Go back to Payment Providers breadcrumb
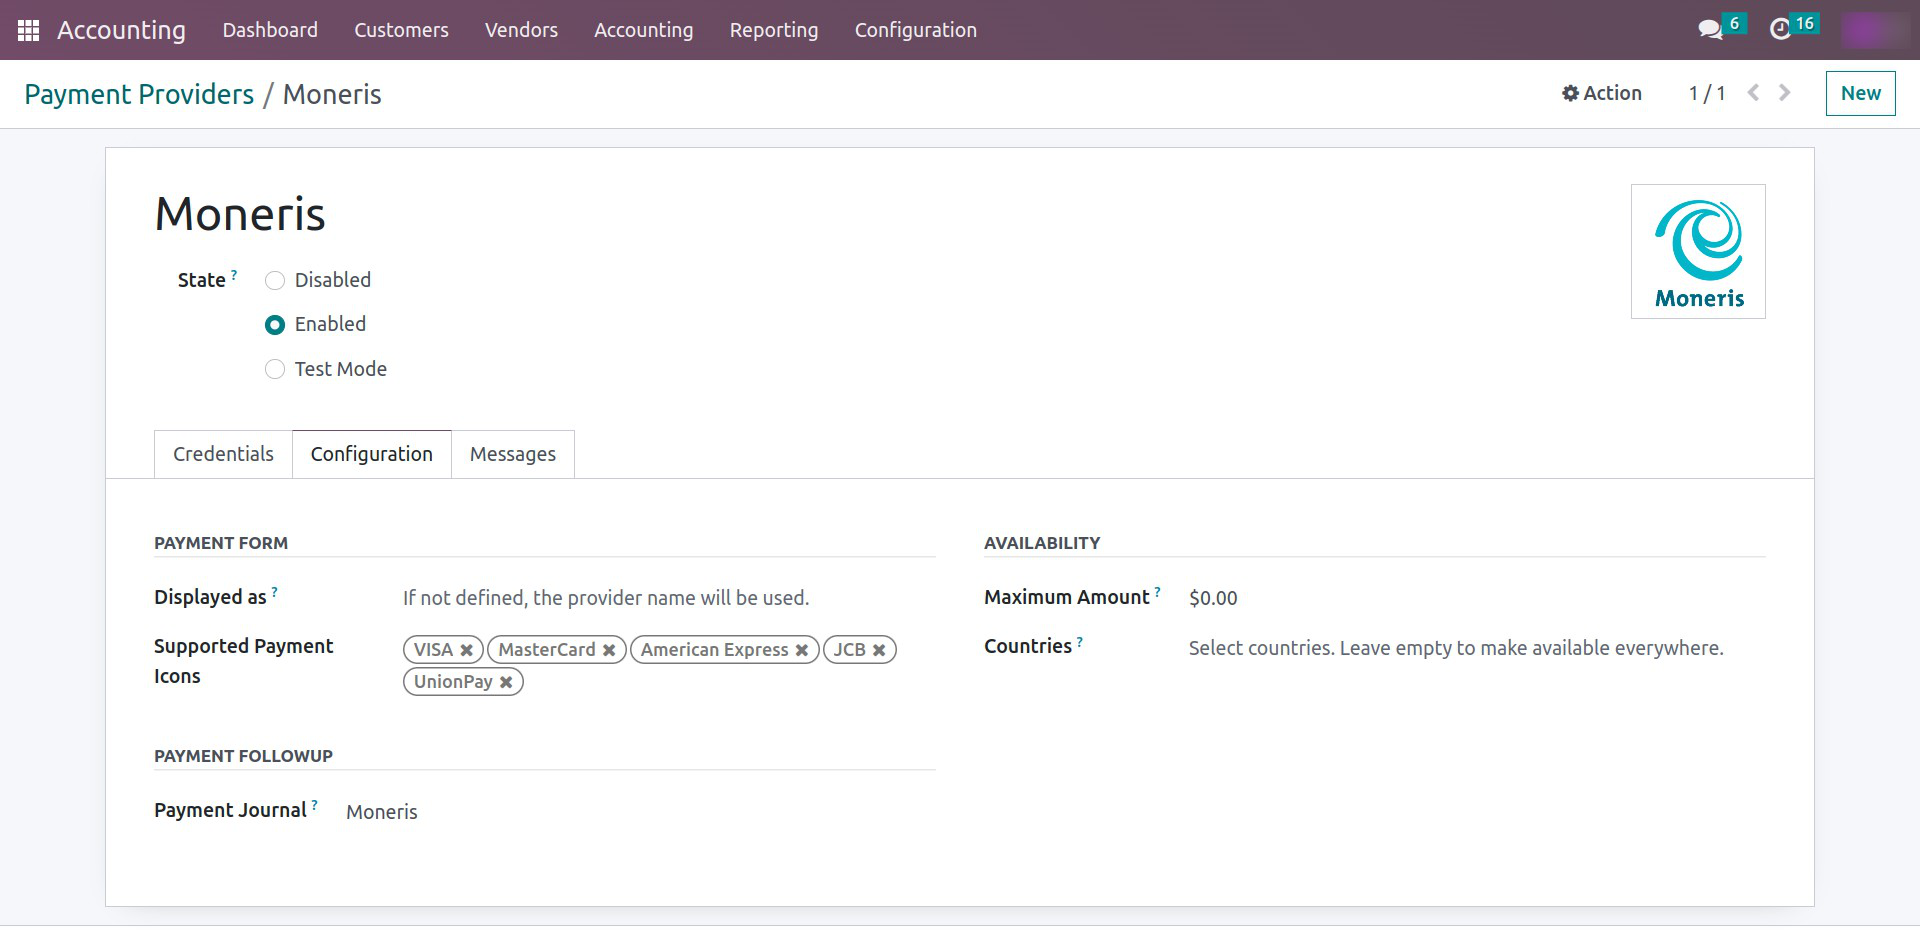This screenshot has height=932, width=1920. coord(139,94)
